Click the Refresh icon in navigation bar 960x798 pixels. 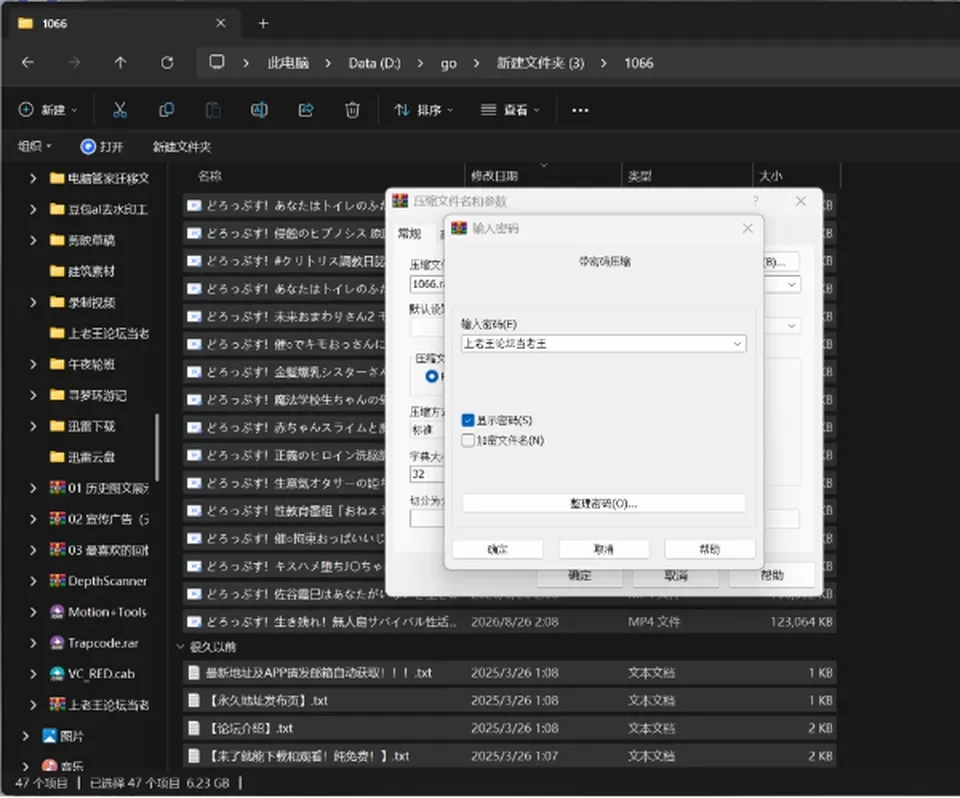pyautogui.click(x=167, y=62)
